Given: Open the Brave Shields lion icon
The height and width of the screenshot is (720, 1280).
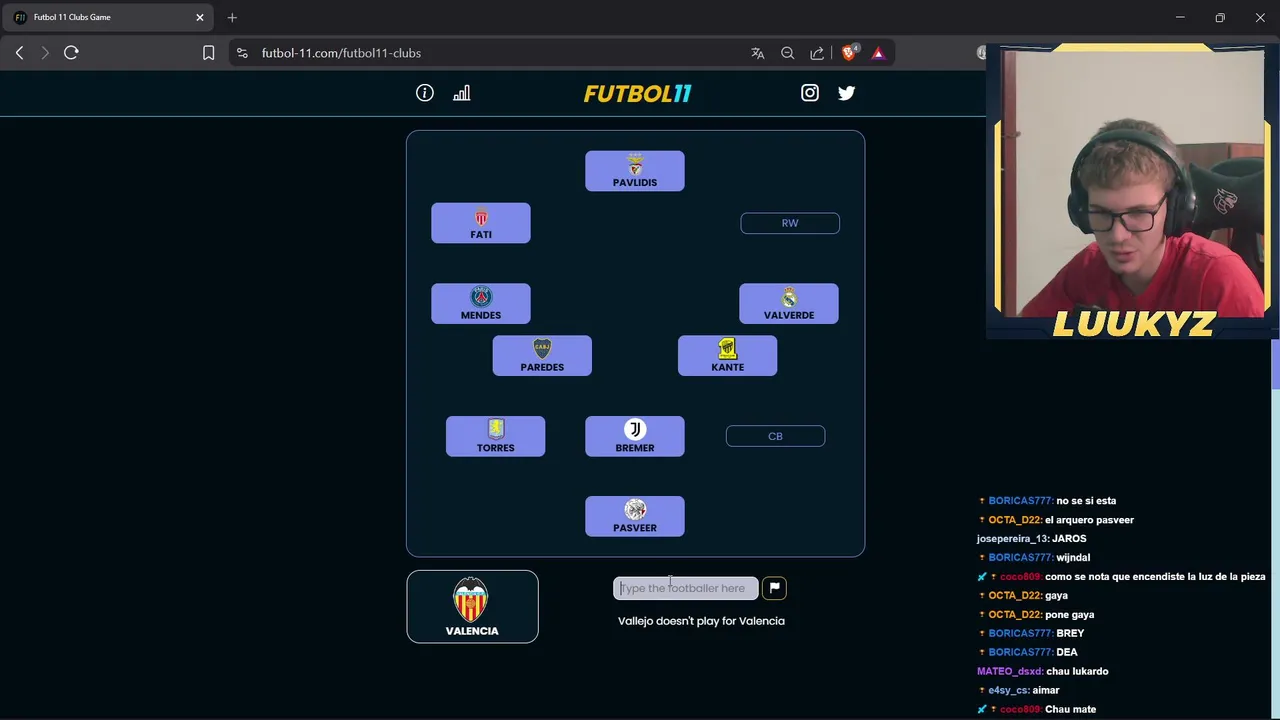Looking at the screenshot, I should pyautogui.click(x=849, y=53).
